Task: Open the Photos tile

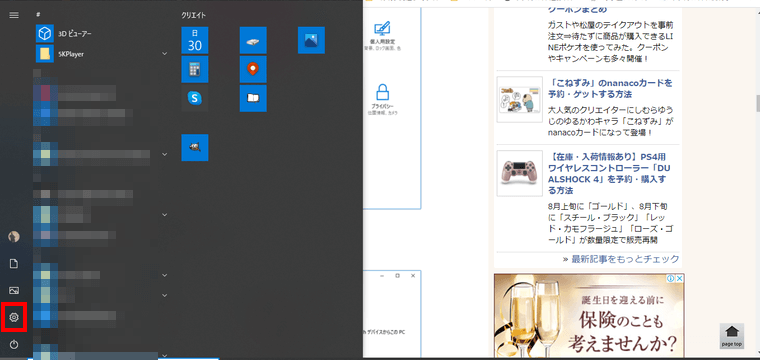Action: [x=311, y=40]
